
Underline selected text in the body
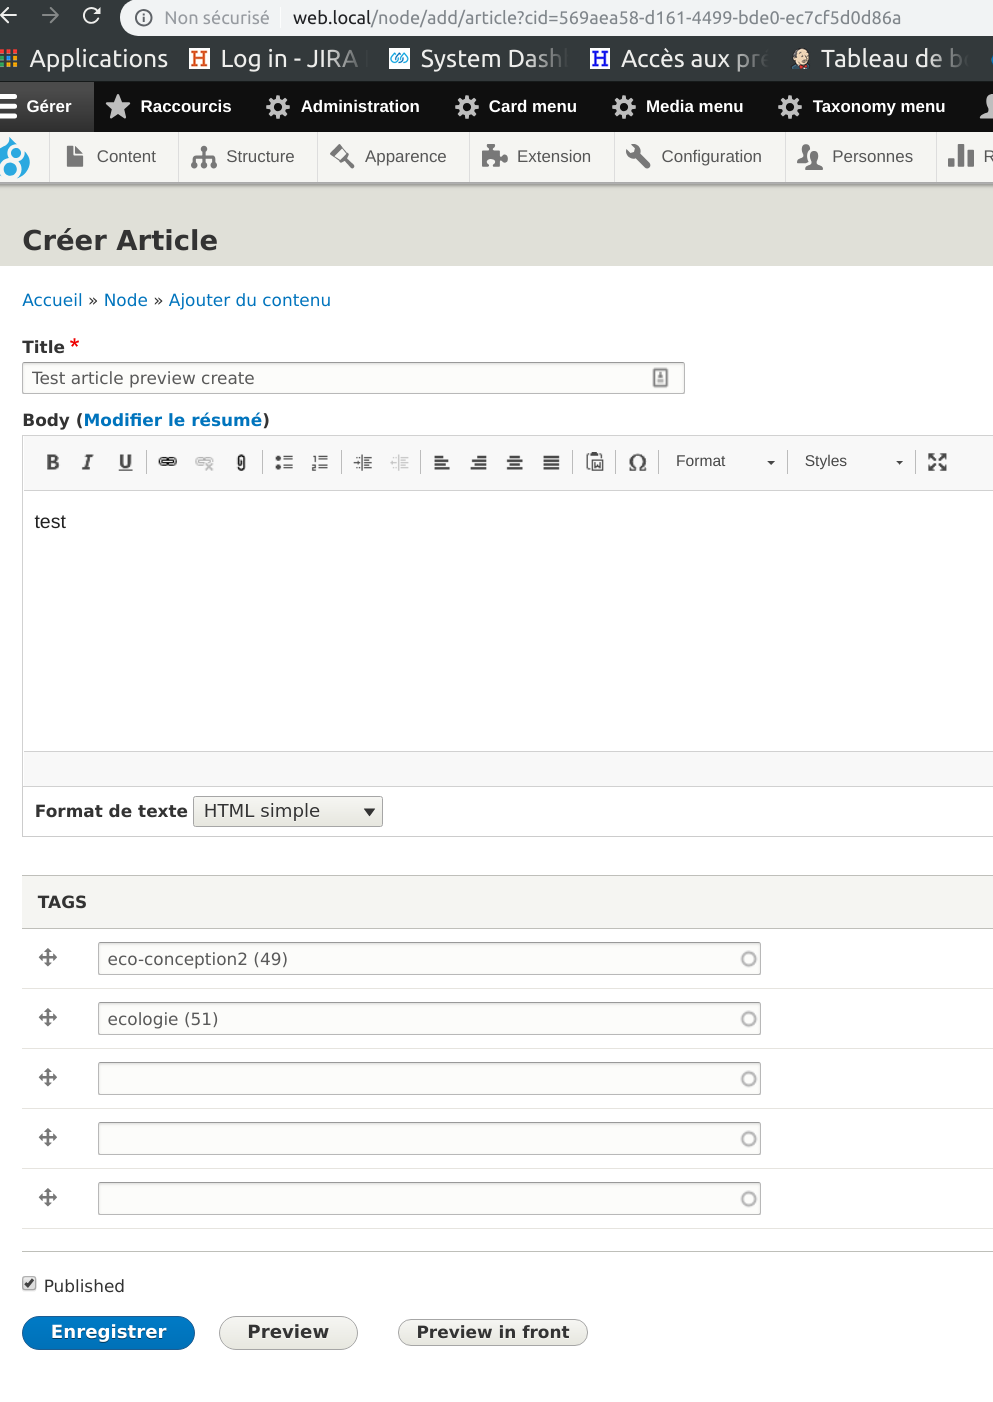[x=124, y=462]
